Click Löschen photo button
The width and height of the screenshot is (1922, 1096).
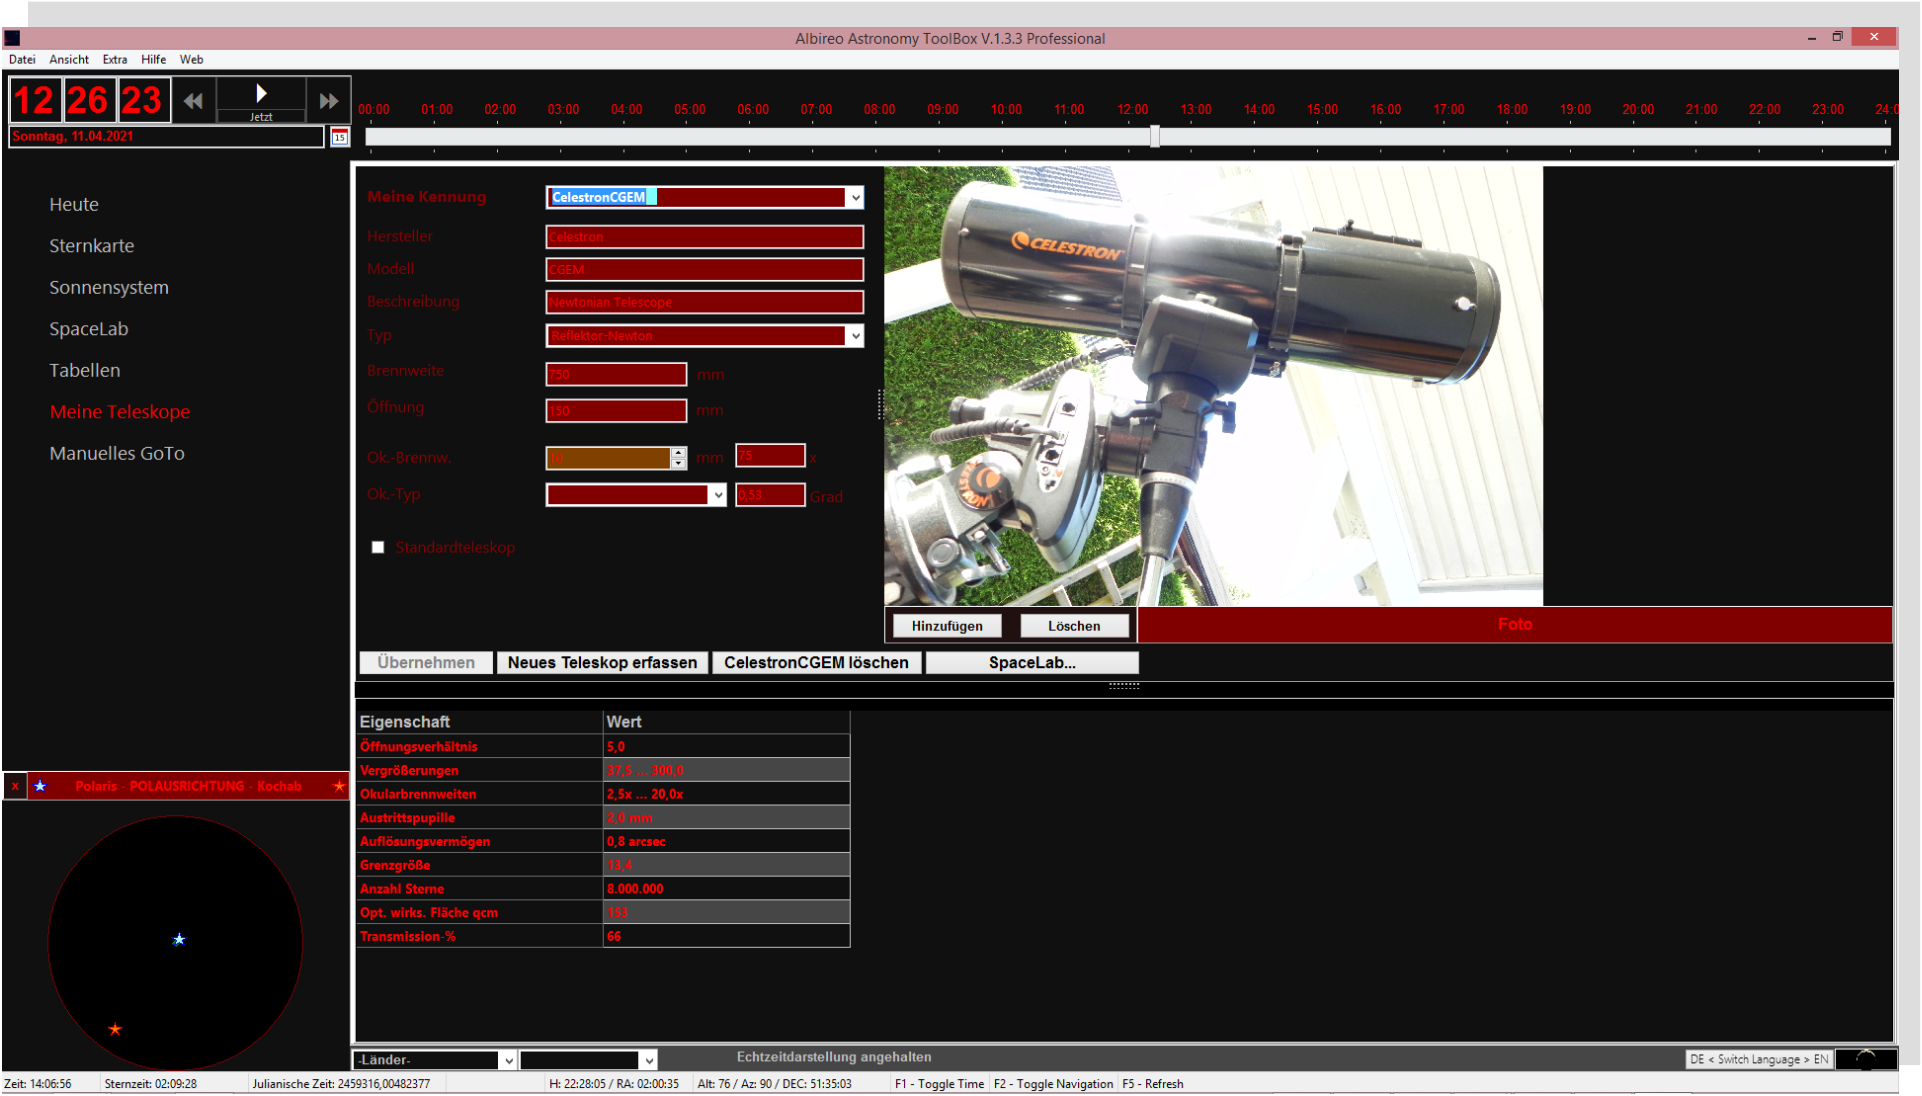pos(1074,626)
